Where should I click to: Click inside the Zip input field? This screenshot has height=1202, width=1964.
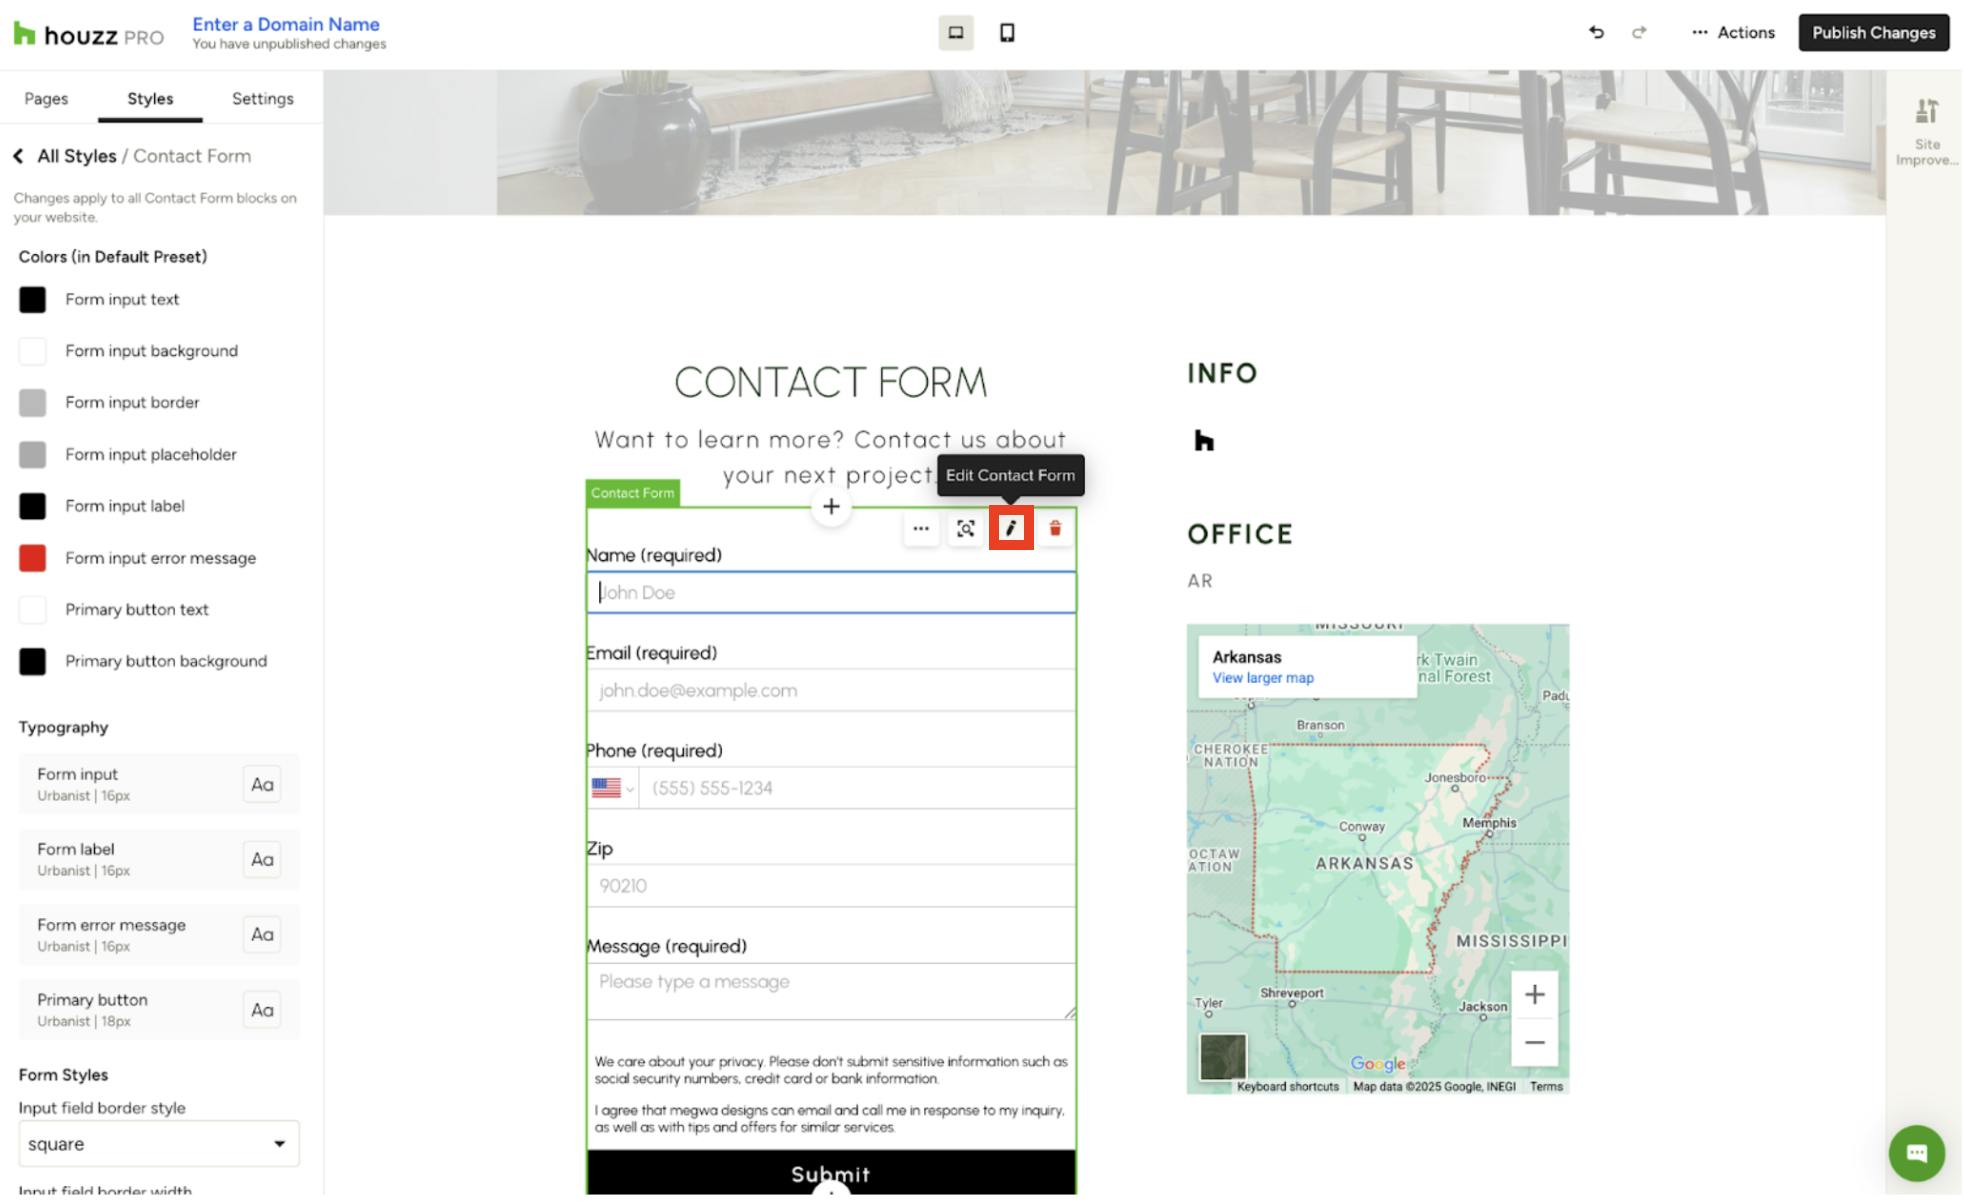pyautogui.click(x=830, y=885)
